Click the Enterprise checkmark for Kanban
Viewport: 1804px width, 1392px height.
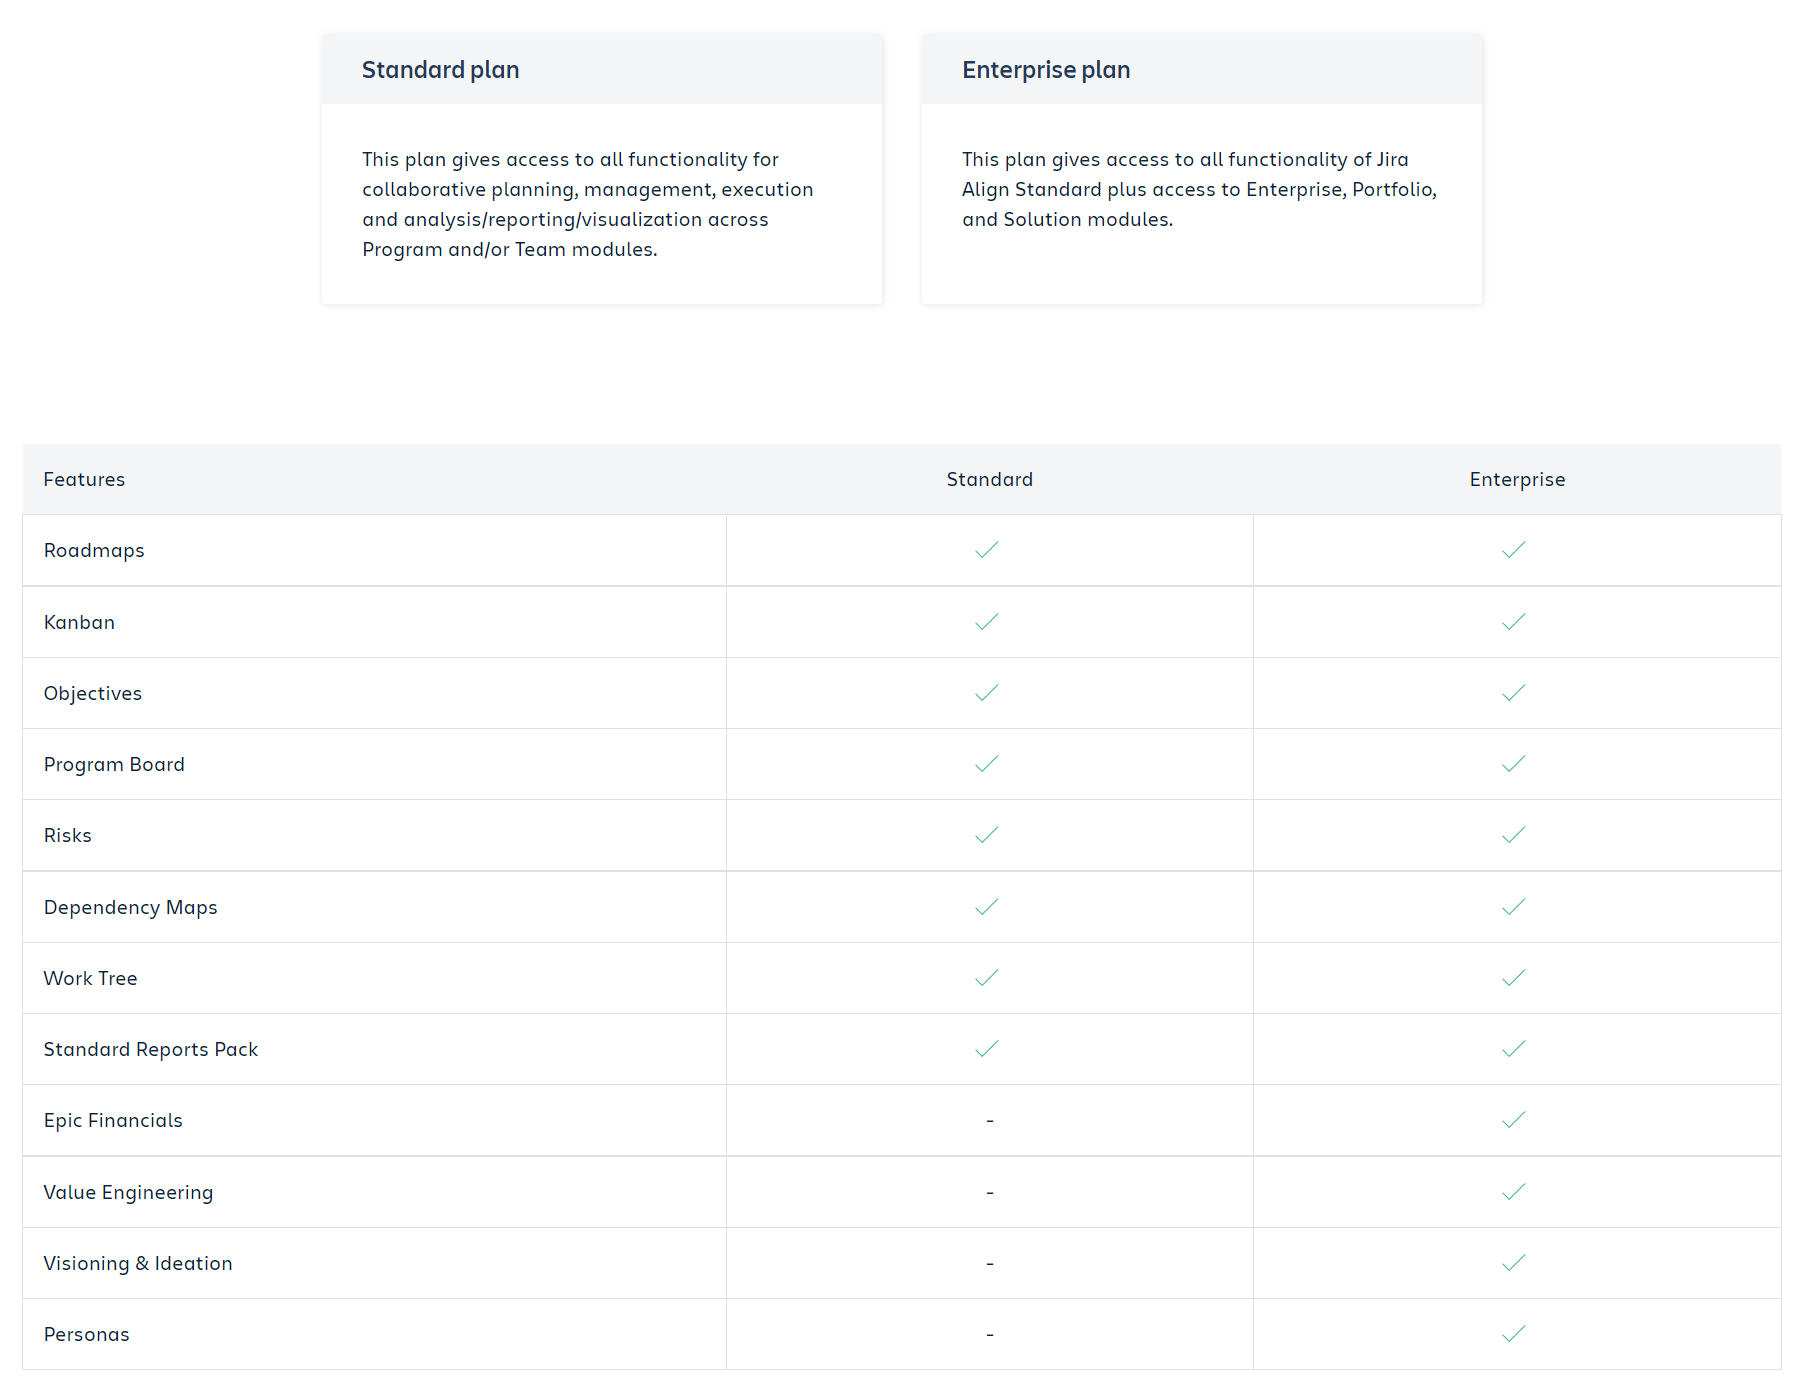1514,622
